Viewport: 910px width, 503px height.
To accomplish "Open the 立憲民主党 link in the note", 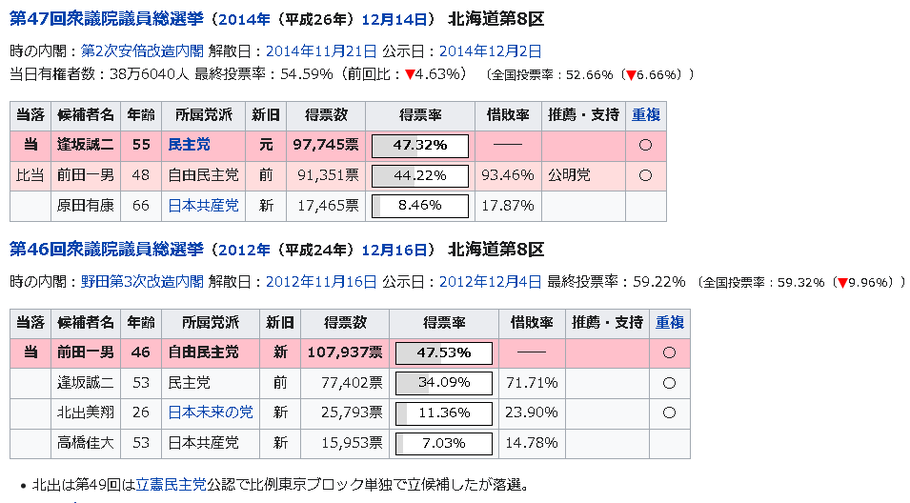I will (x=171, y=484).
